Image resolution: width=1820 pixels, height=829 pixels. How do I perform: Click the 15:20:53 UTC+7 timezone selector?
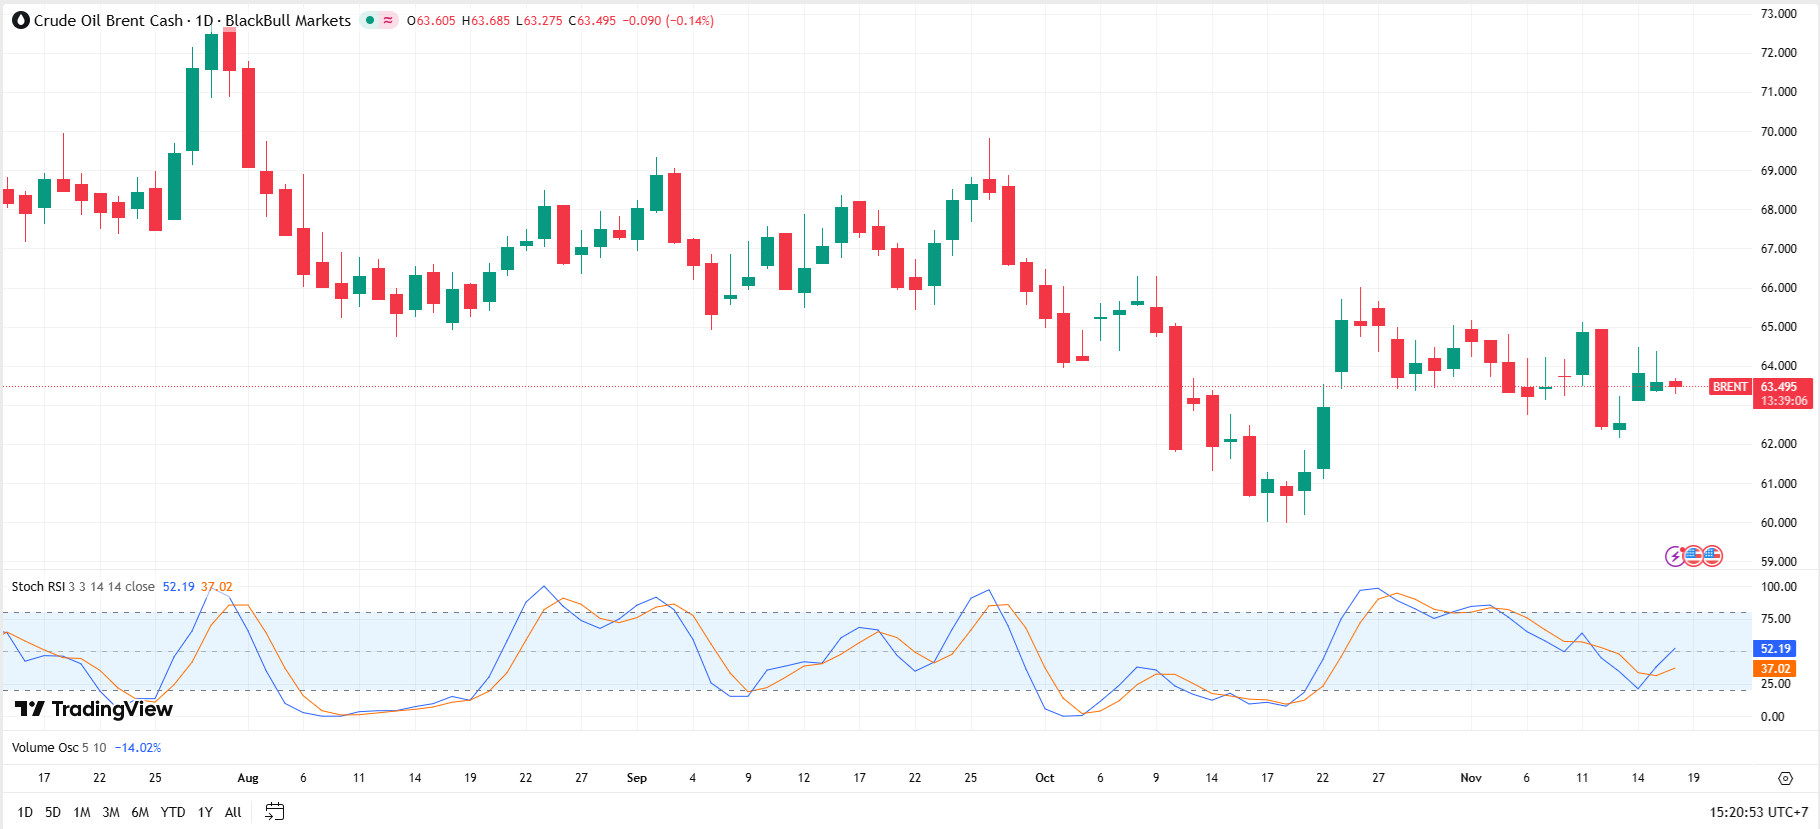1758,812
